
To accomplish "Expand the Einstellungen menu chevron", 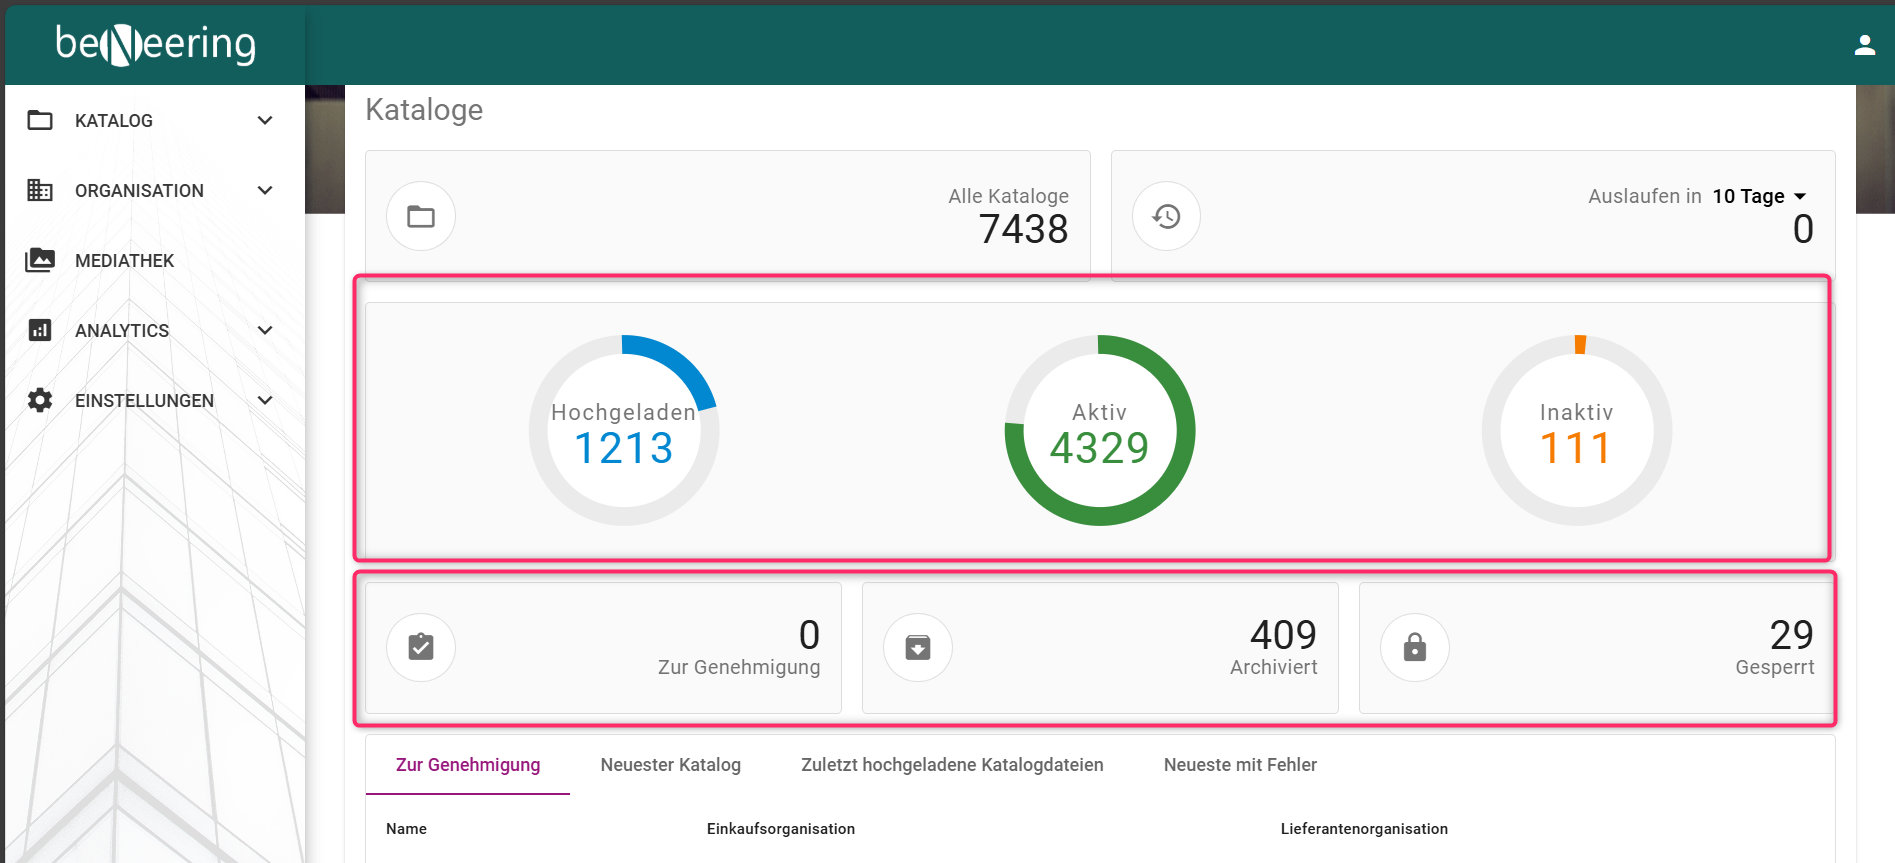I will [265, 400].
